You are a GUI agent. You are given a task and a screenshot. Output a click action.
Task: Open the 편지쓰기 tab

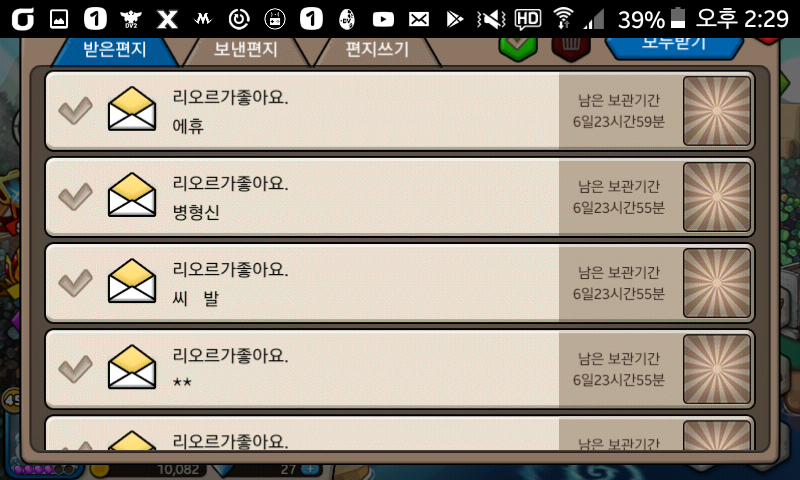(x=377, y=50)
